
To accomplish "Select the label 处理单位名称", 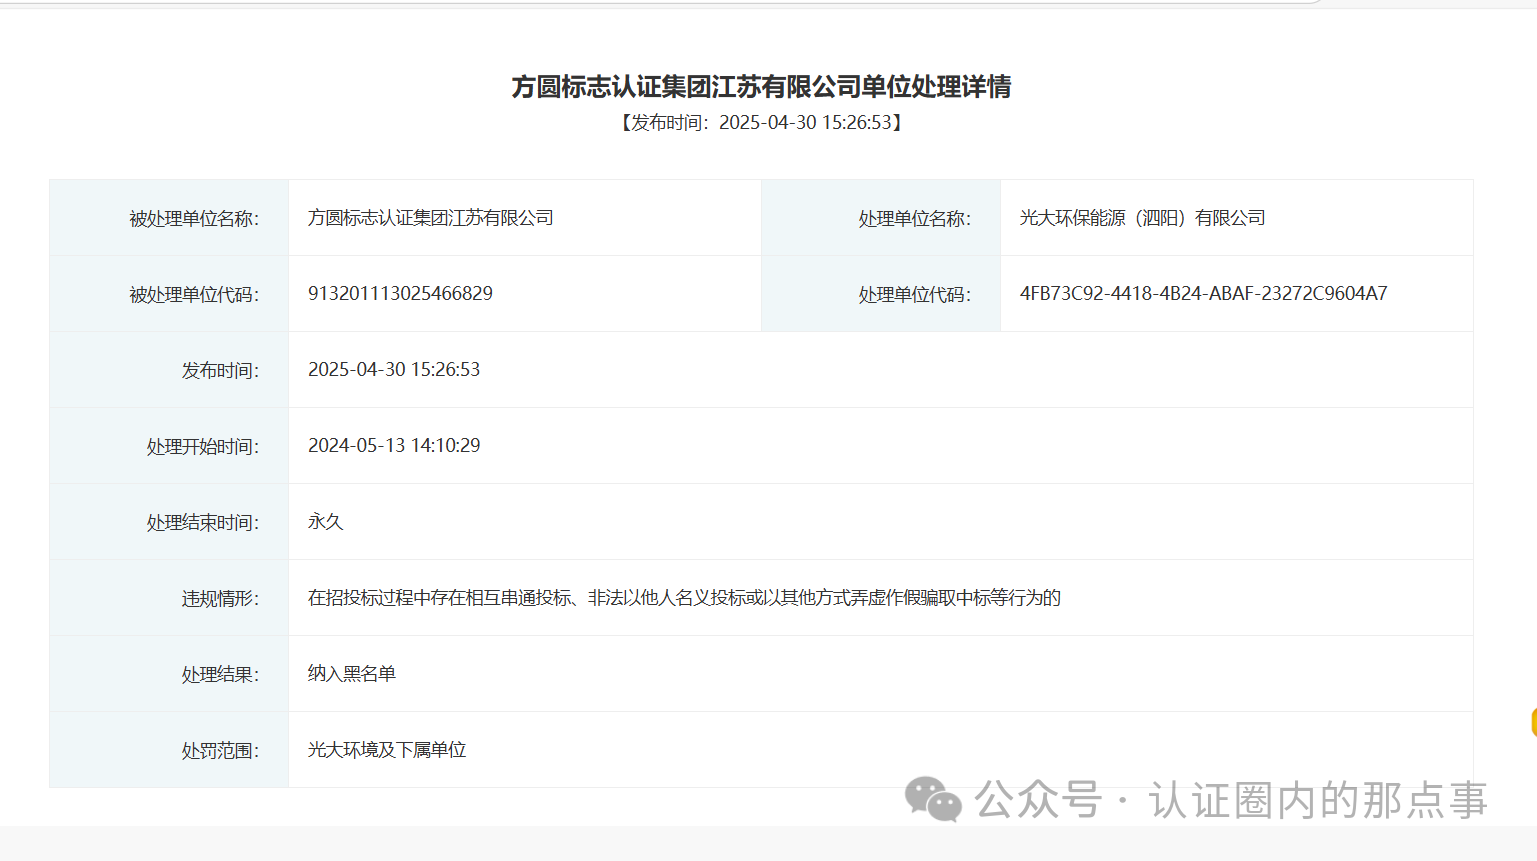I will [914, 218].
